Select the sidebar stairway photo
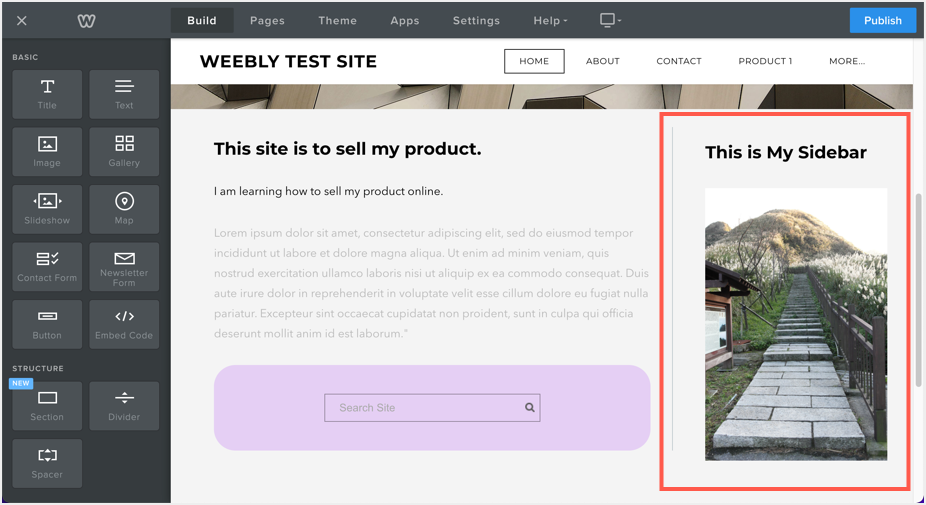This screenshot has width=926, height=505. (795, 324)
